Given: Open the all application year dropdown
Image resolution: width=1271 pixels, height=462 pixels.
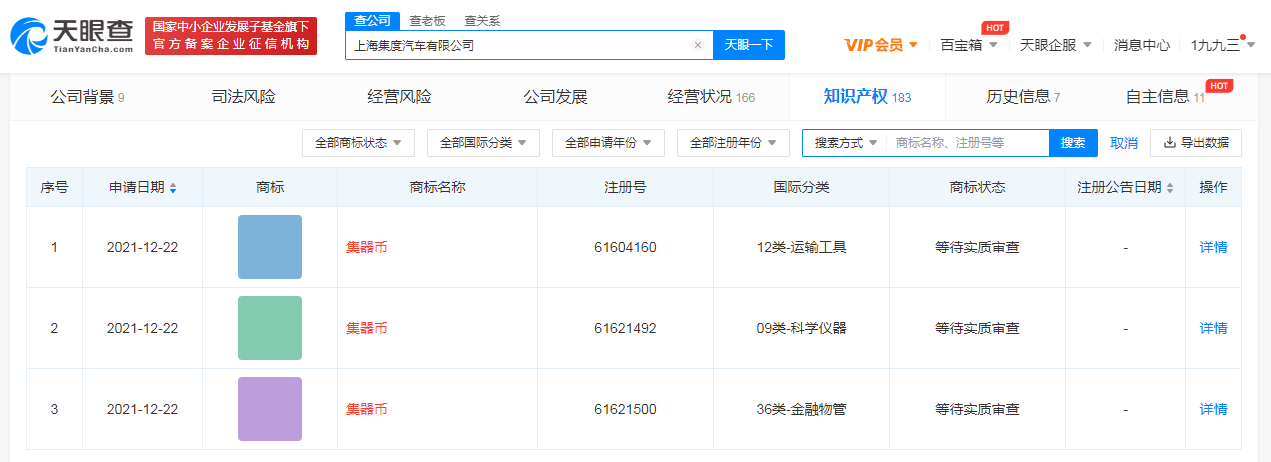Looking at the screenshot, I should click(608, 143).
